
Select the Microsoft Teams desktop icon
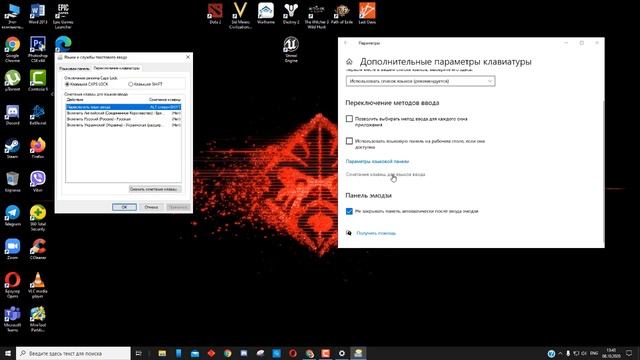click(x=12, y=319)
